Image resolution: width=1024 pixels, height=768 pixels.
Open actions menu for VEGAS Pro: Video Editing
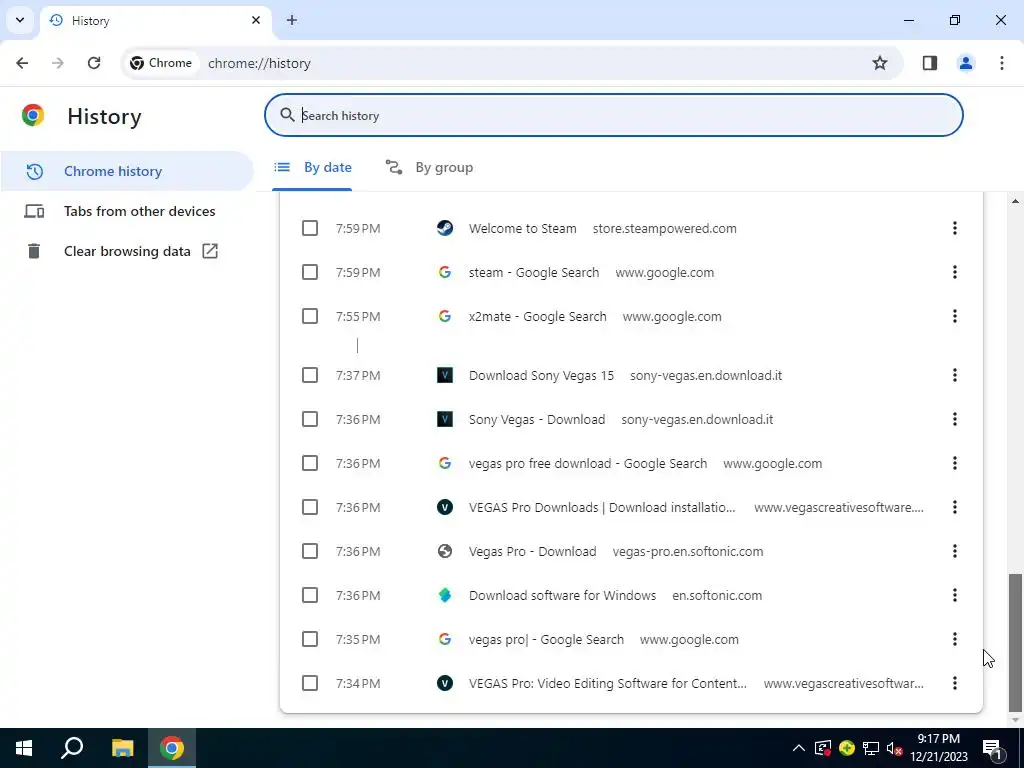(x=954, y=683)
